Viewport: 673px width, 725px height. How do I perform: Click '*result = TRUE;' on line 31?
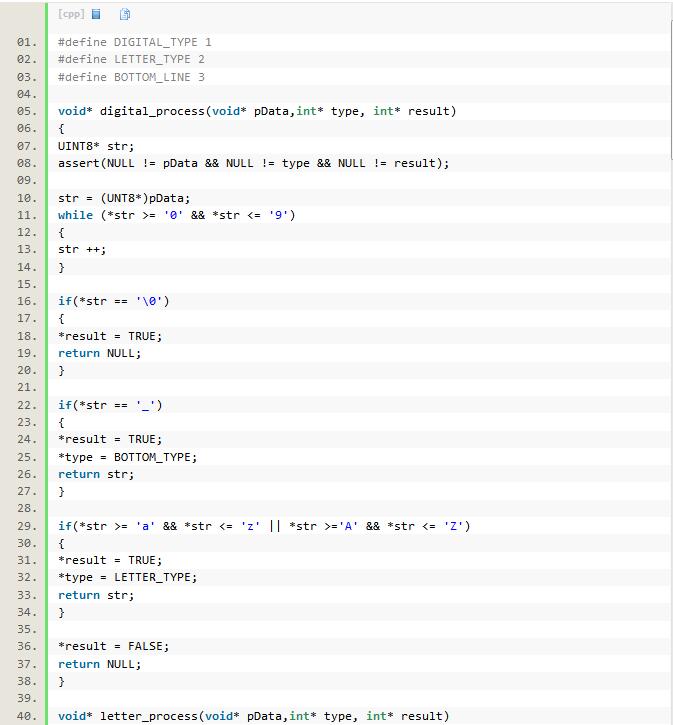tap(110, 560)
